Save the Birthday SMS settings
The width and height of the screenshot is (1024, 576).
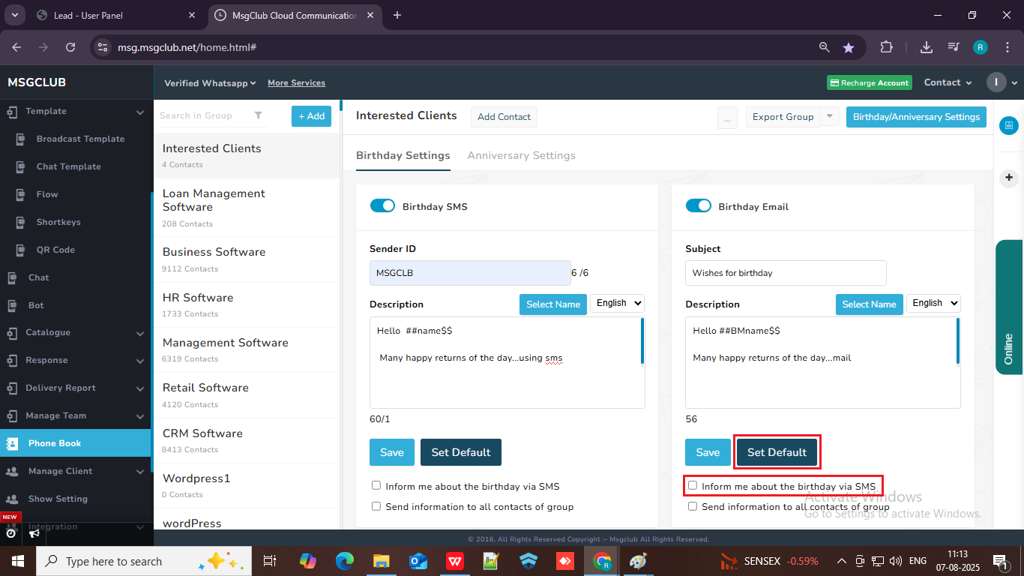[392, 452]
